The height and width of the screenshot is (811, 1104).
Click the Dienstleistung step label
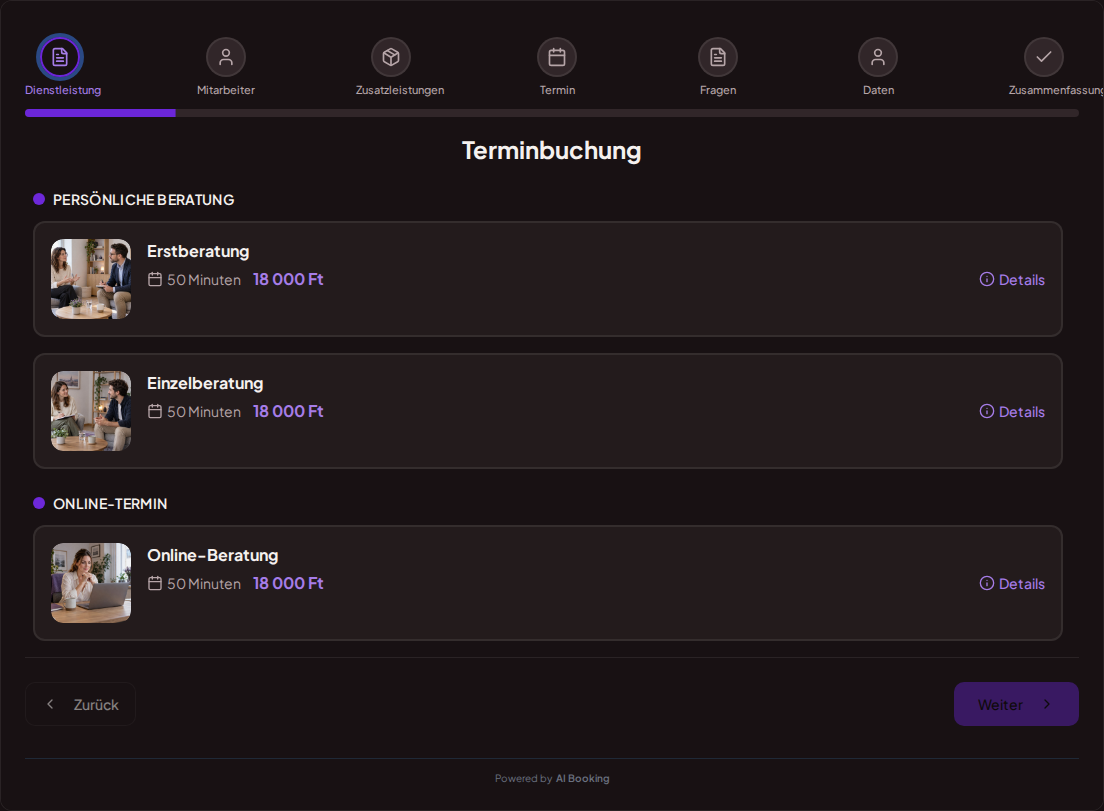coord(63,90)
